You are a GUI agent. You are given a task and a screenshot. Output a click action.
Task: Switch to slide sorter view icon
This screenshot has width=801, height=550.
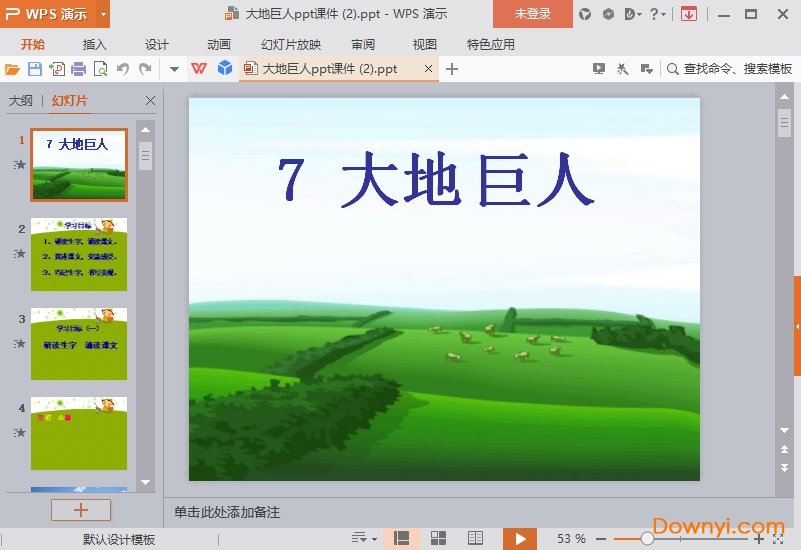pos(438,538)
